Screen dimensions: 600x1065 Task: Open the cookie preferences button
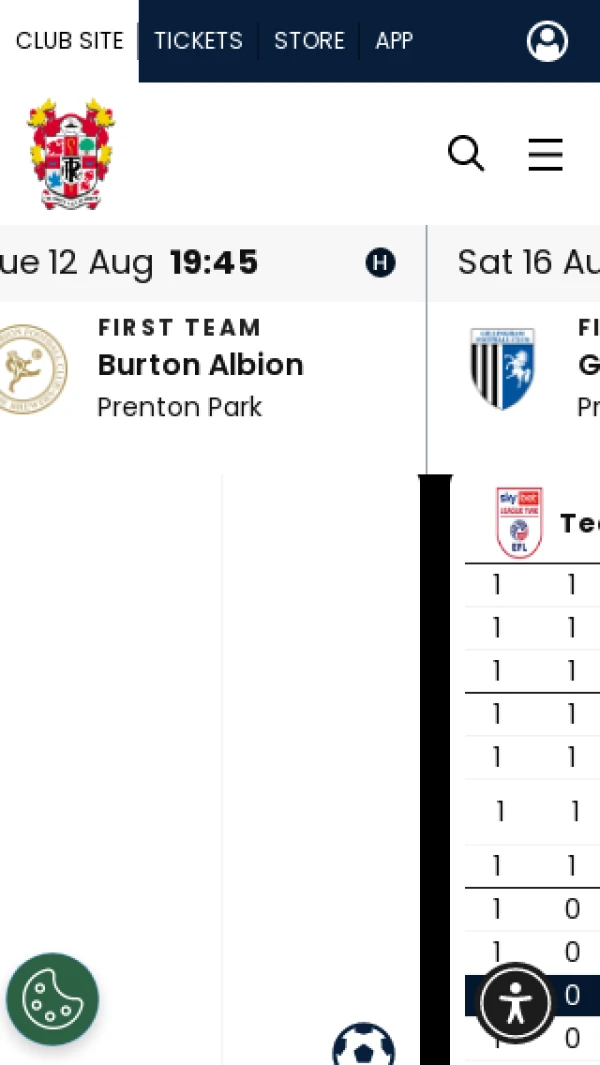pos(52,998)
